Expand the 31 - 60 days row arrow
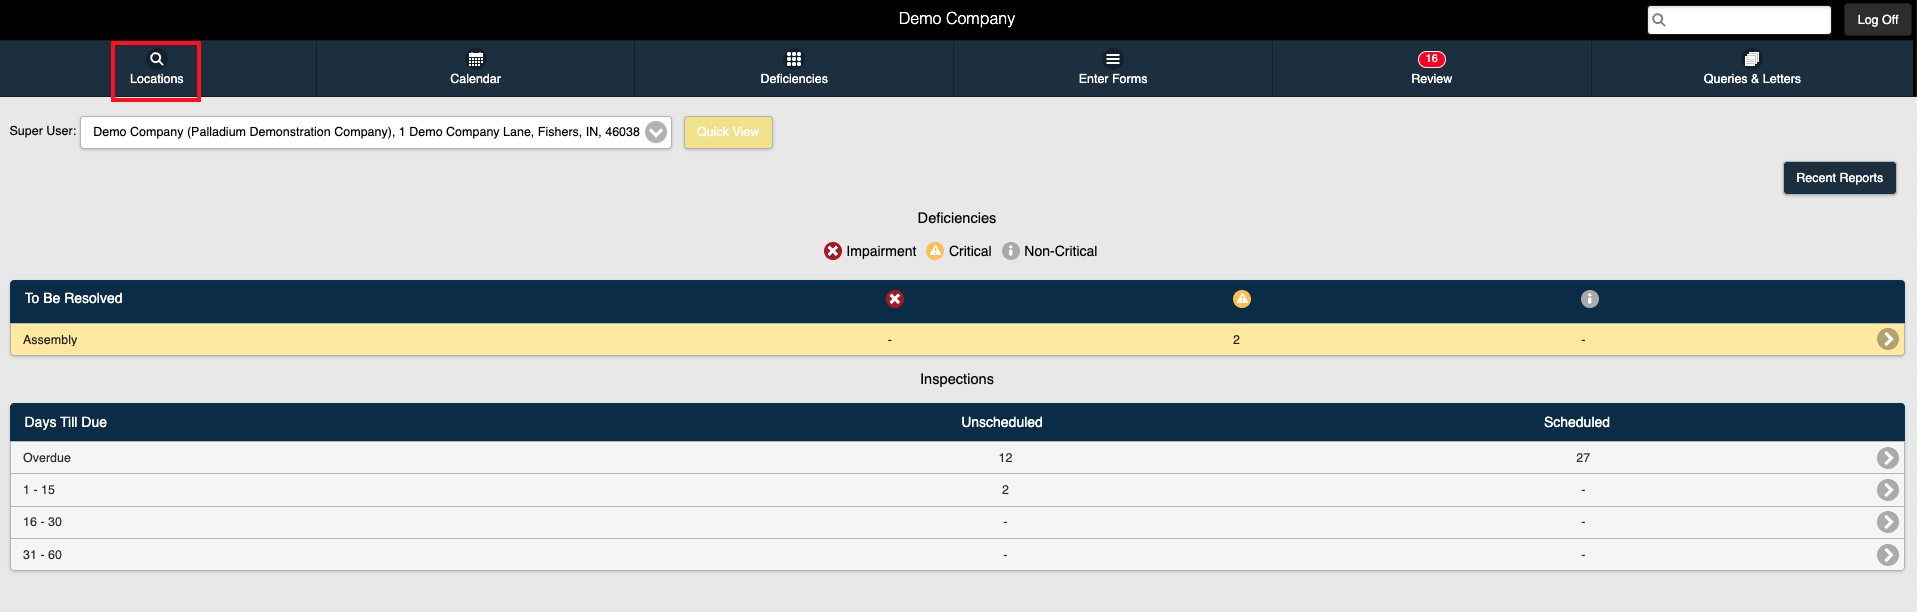Viewport: 1917px width, 612px height. coord(1888,555)
